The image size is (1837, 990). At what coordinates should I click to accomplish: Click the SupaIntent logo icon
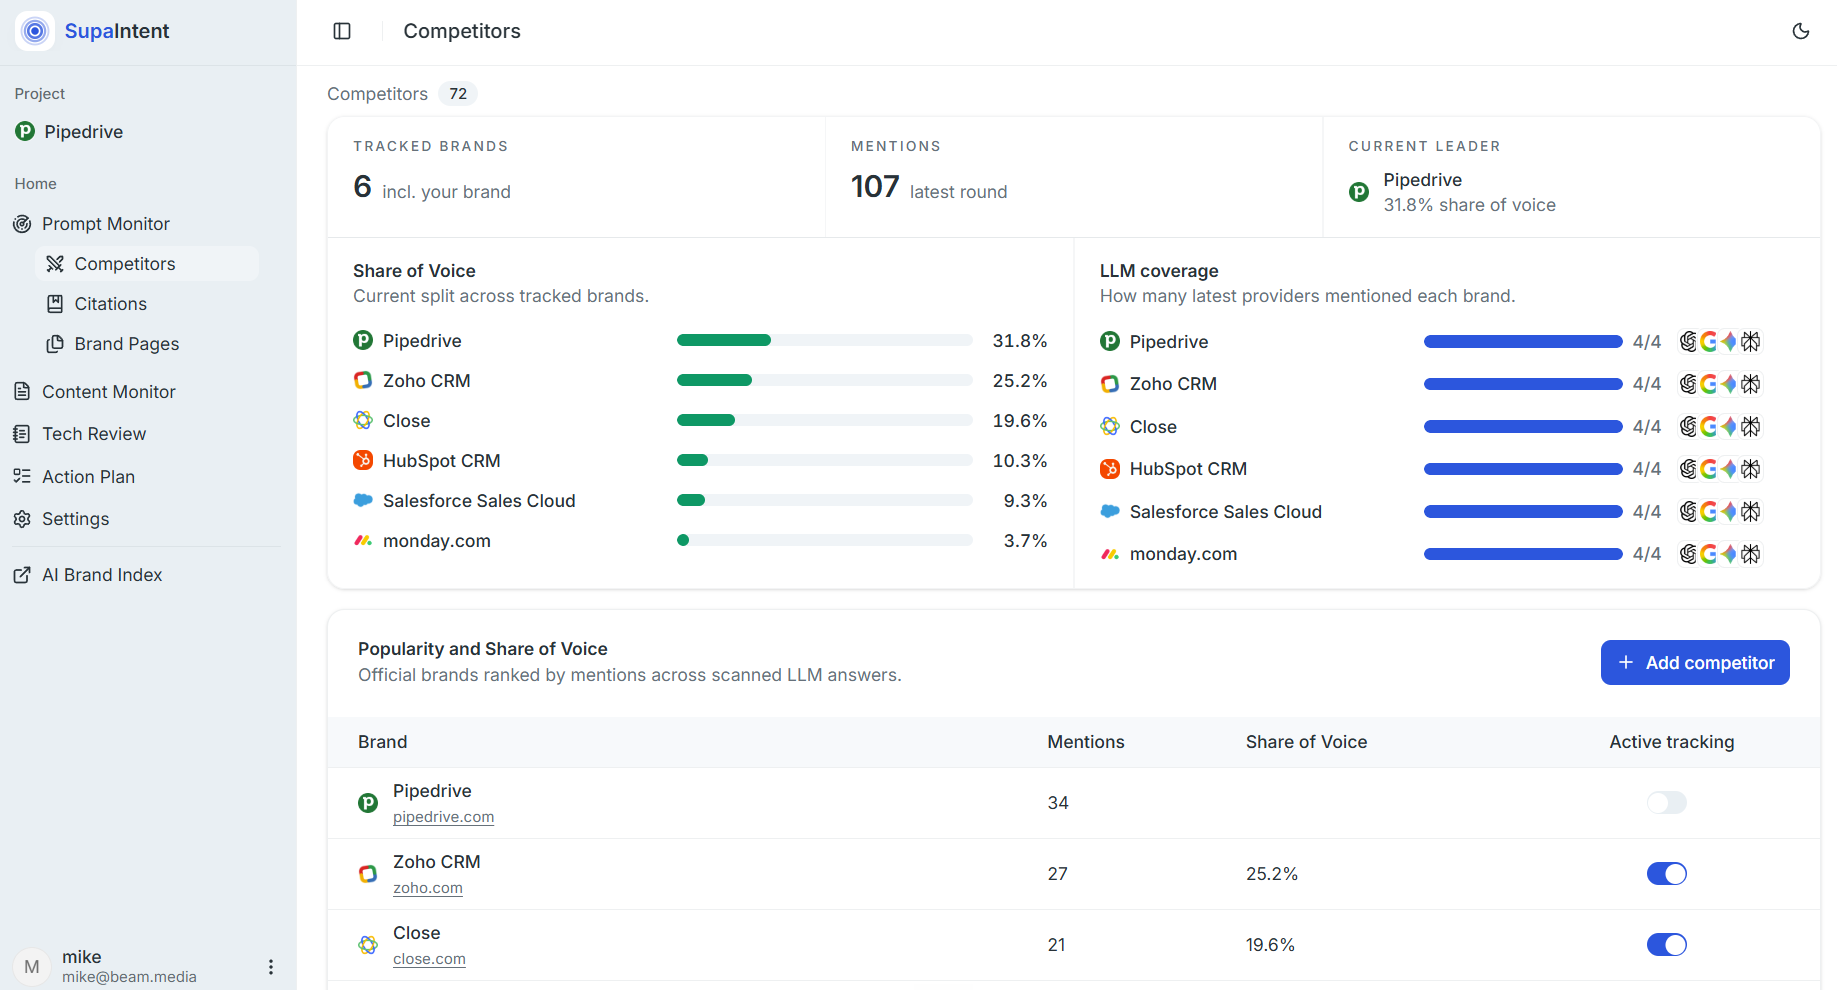point(35,31)
